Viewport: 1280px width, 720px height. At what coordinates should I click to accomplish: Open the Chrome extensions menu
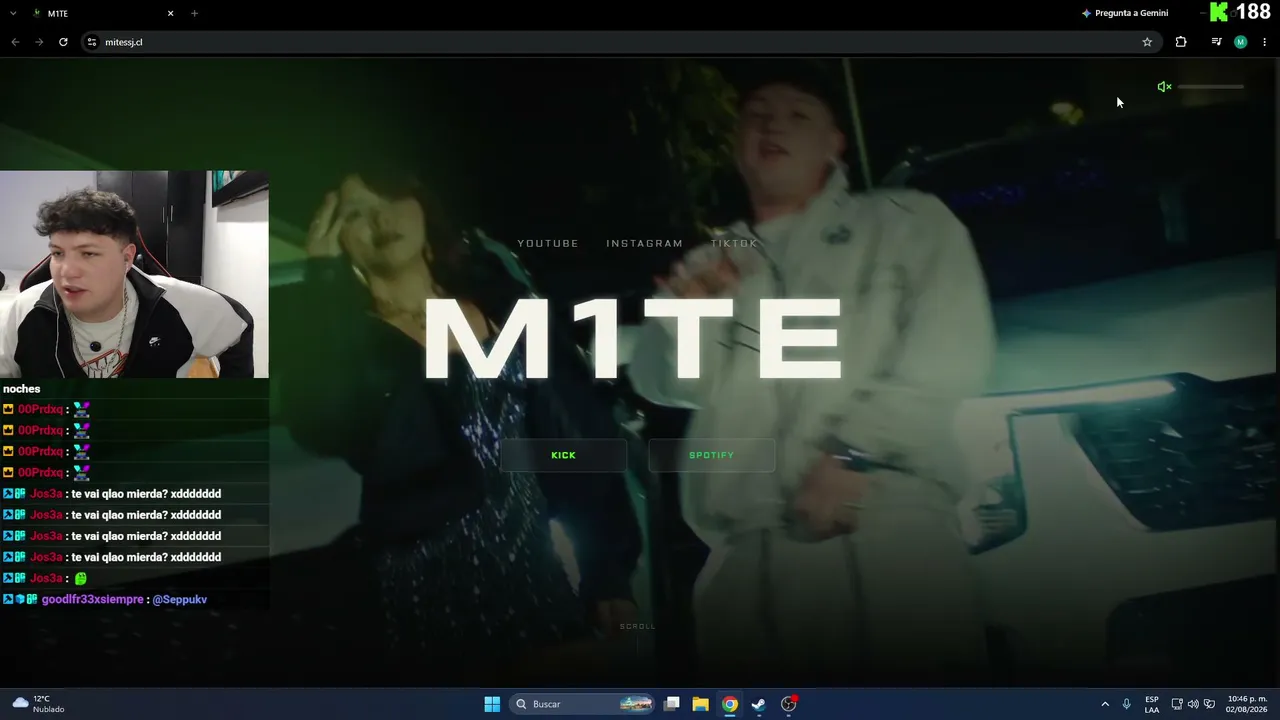1181,42
